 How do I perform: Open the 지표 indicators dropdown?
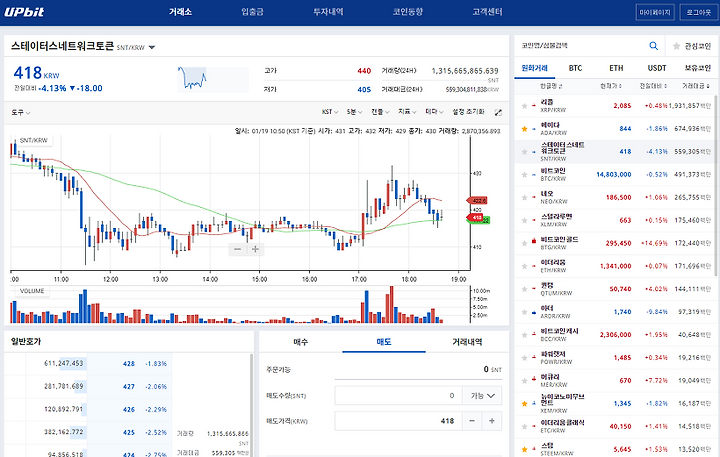tap(407, 112)
